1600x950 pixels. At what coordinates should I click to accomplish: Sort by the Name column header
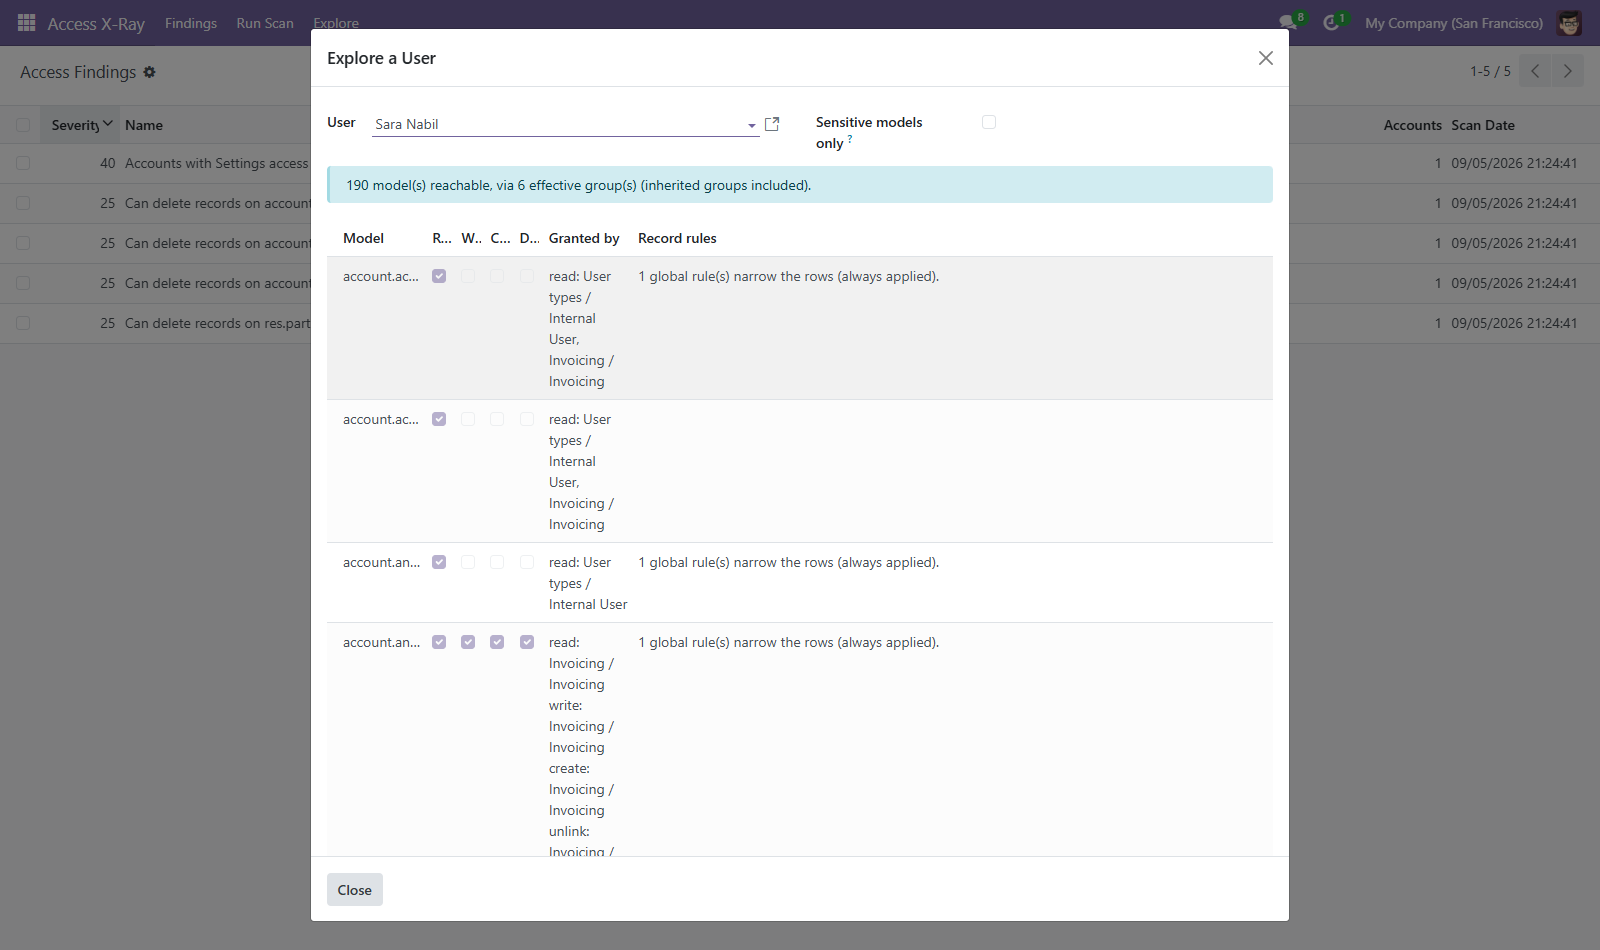pos(144,125)
